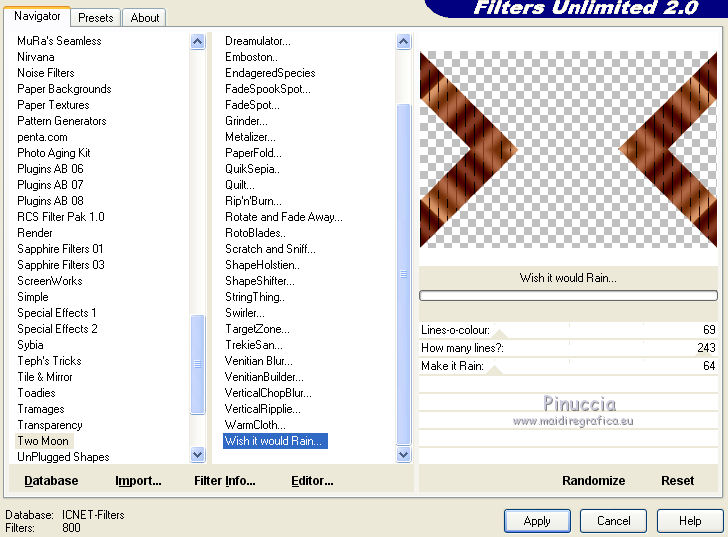728x537 pixels.
Task: Select Special Effects 1 category
Action: click(x=57, y=313)
